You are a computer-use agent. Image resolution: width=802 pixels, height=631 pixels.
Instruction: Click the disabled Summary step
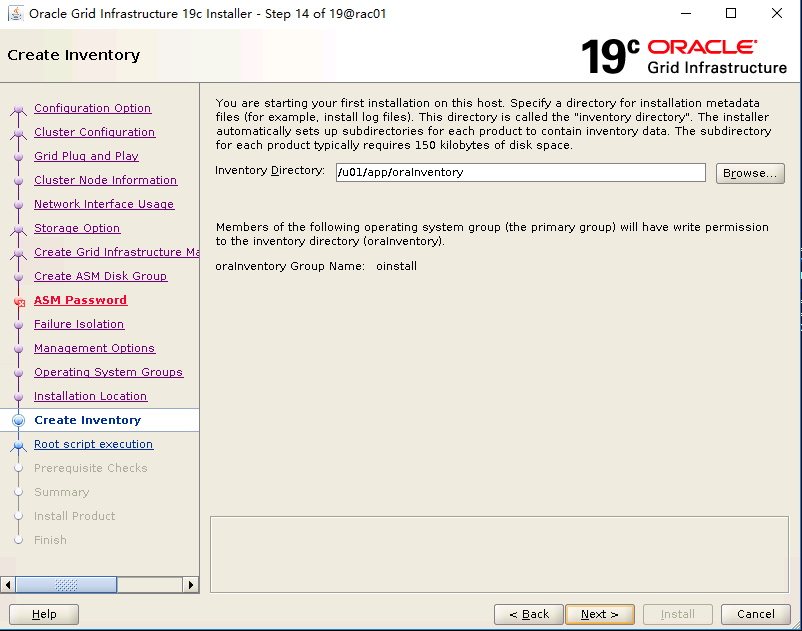click(61, 492)
